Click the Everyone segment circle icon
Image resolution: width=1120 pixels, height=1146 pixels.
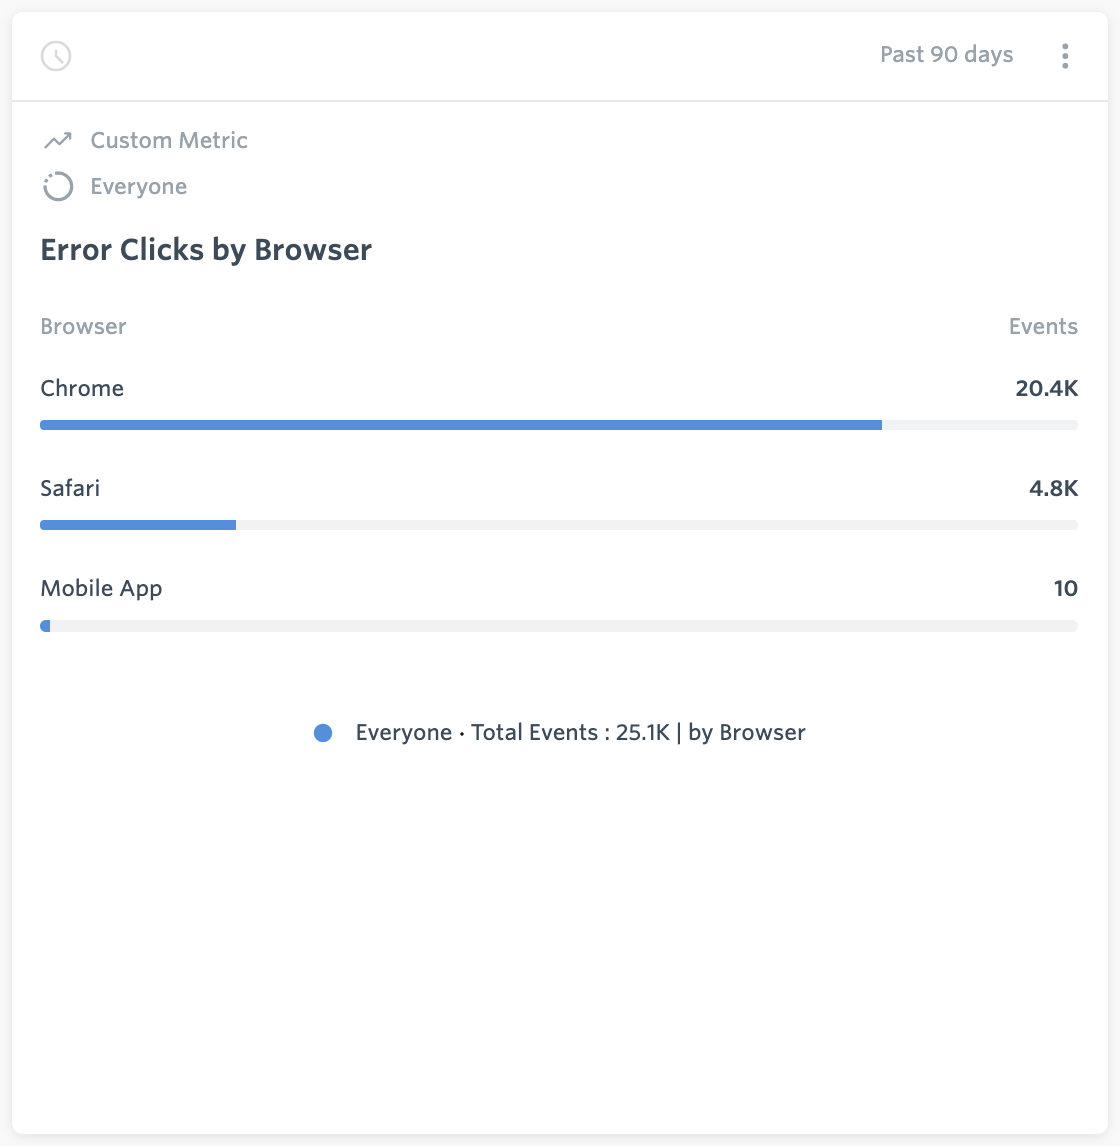pos(58,186)
